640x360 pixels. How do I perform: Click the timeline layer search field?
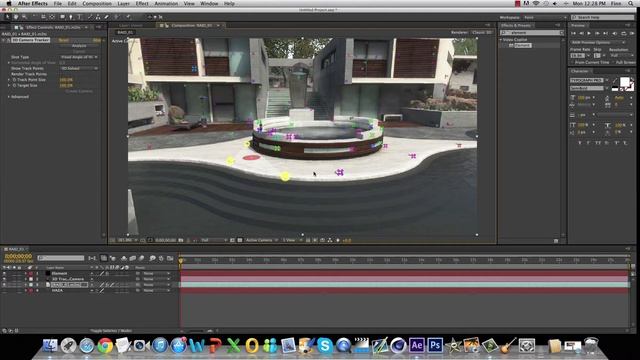(x=61, y=258)
